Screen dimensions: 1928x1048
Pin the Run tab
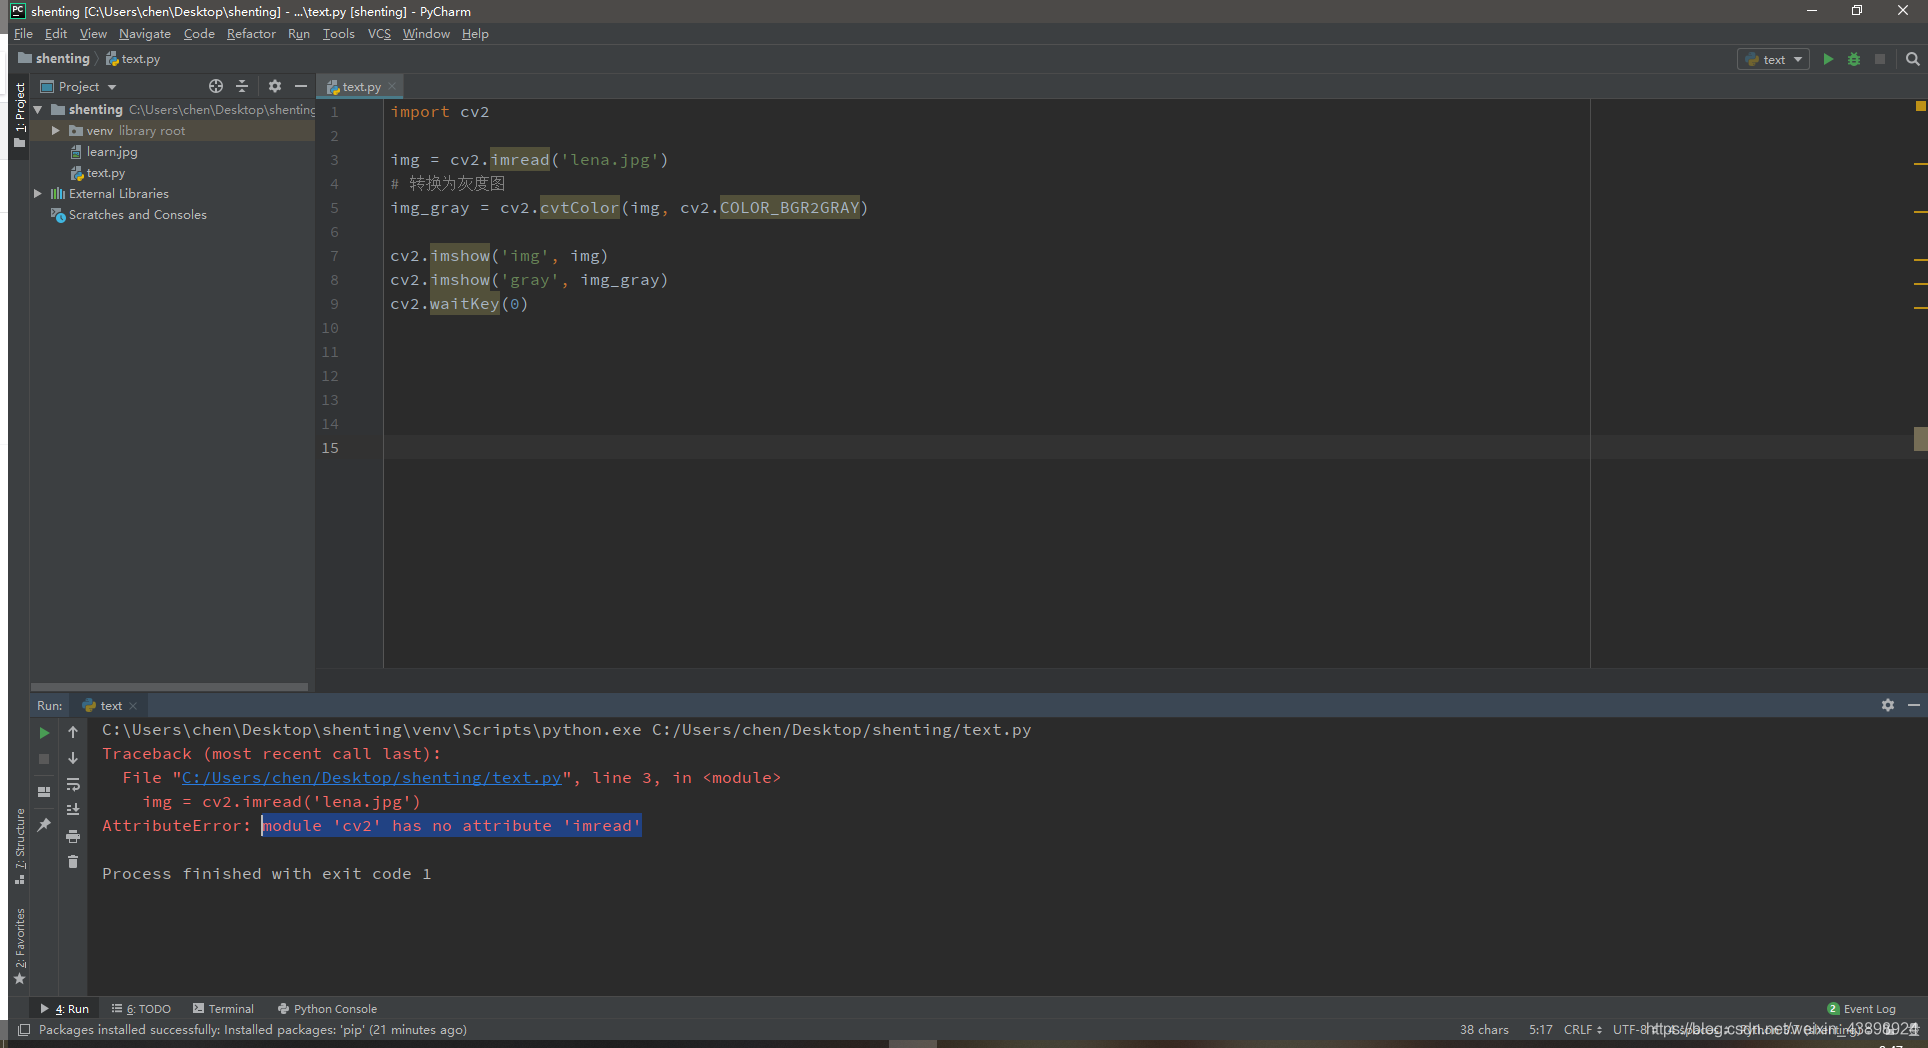click(x=44, y=825)
